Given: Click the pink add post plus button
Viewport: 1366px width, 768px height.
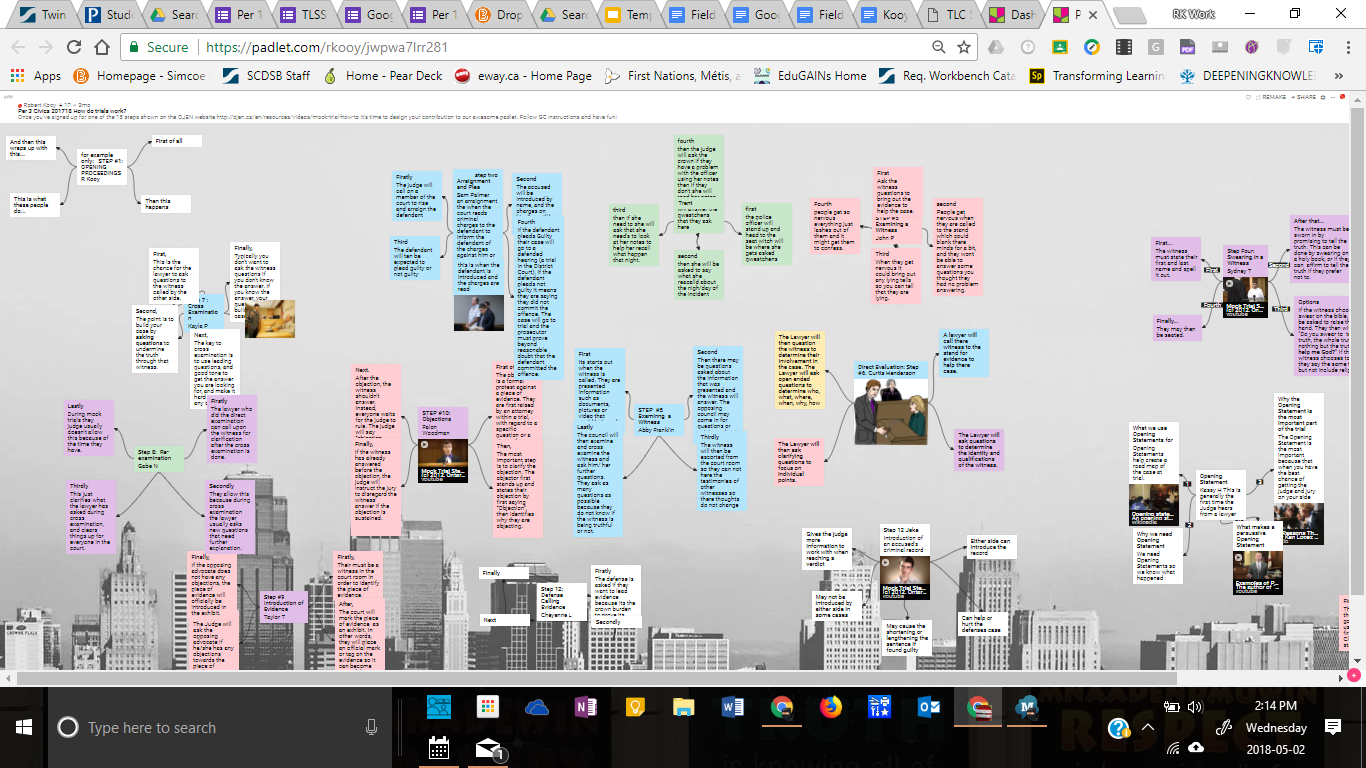Looking at the screenshot, I should point(1354,676).
